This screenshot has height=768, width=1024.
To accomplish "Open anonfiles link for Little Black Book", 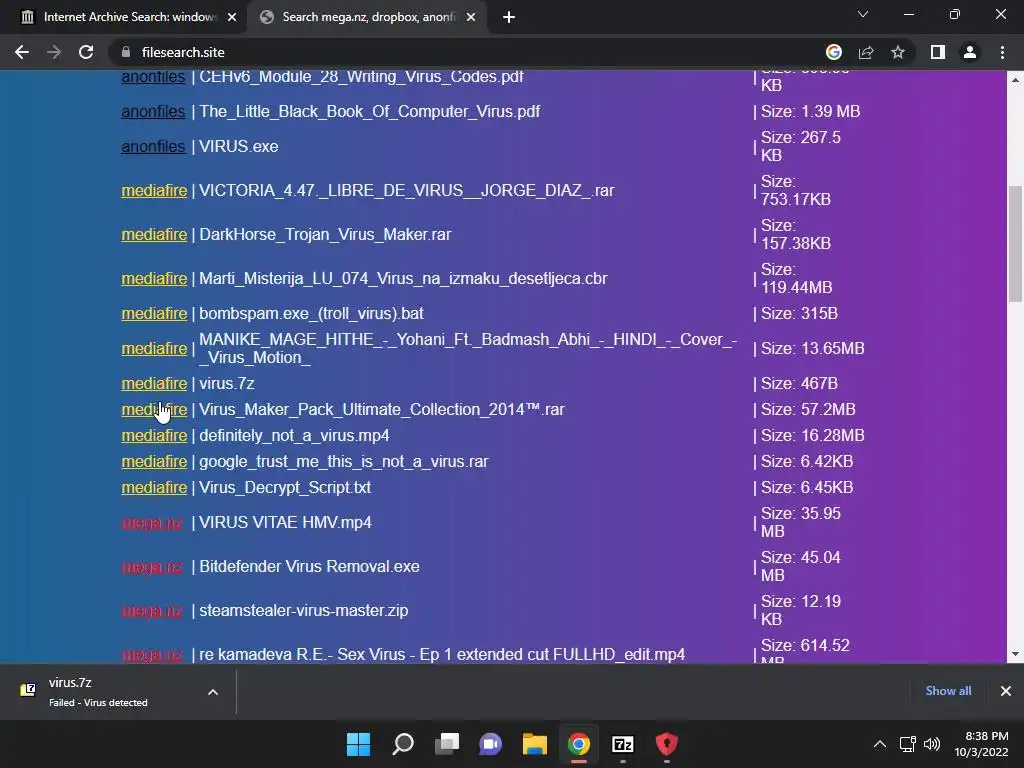I will (x=153, y=112).
